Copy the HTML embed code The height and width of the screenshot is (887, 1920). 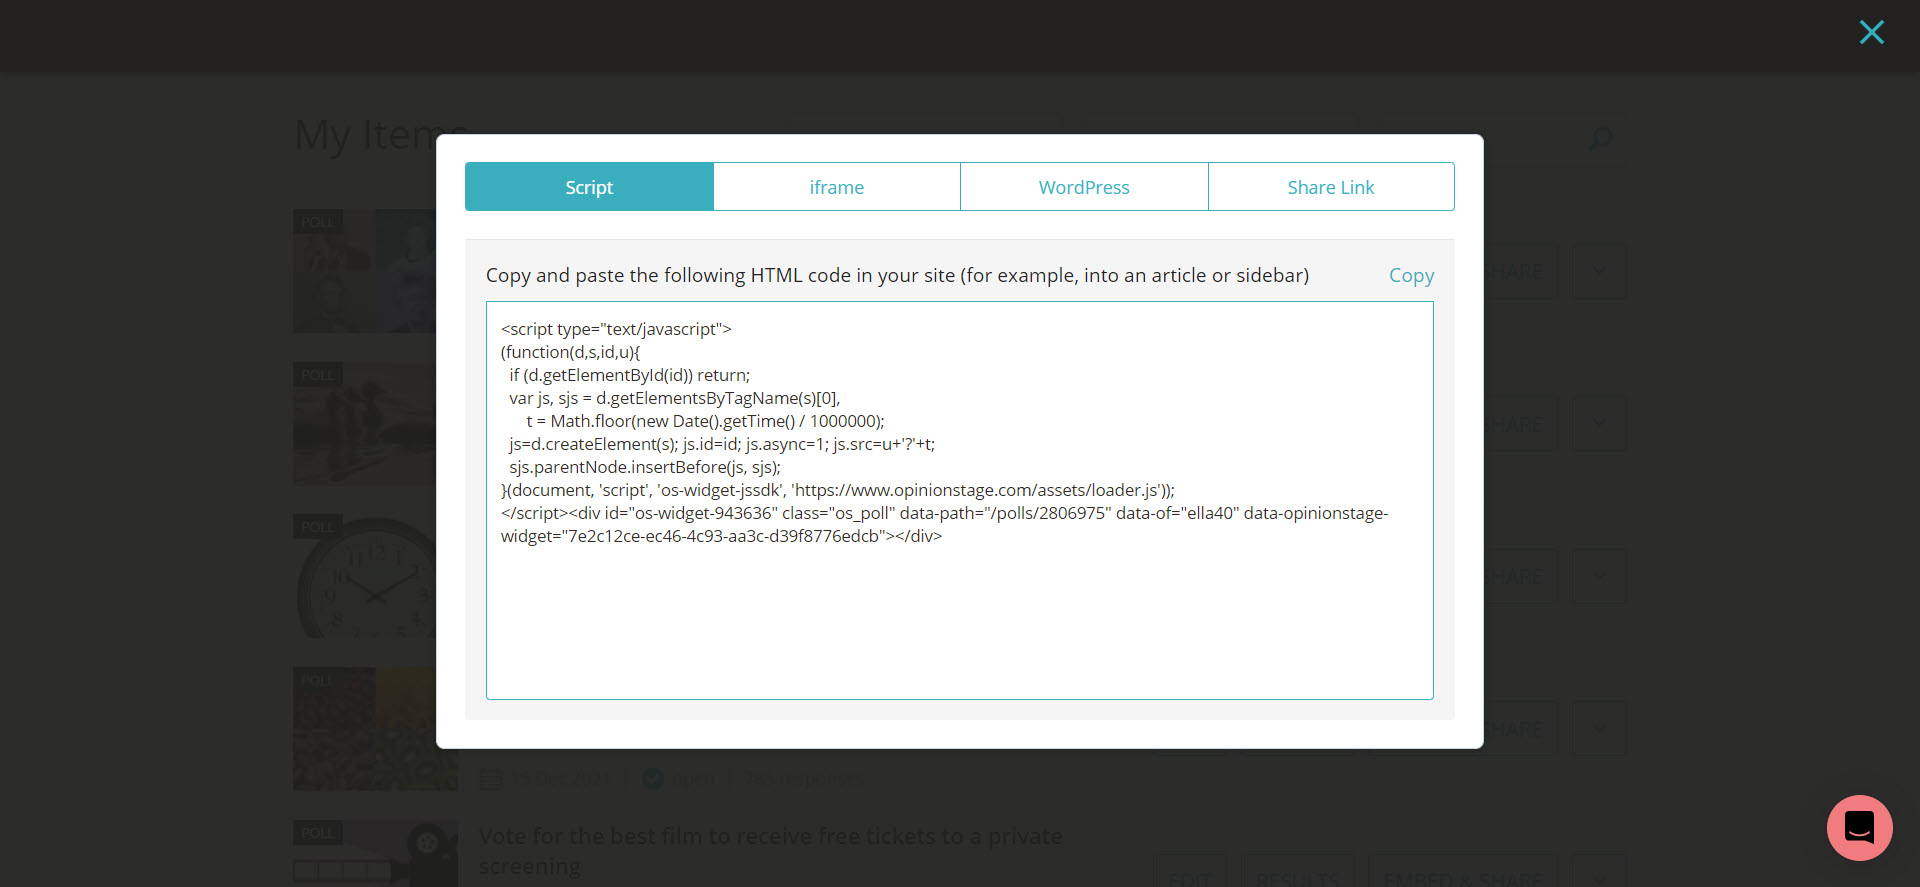coord(1411,275)
